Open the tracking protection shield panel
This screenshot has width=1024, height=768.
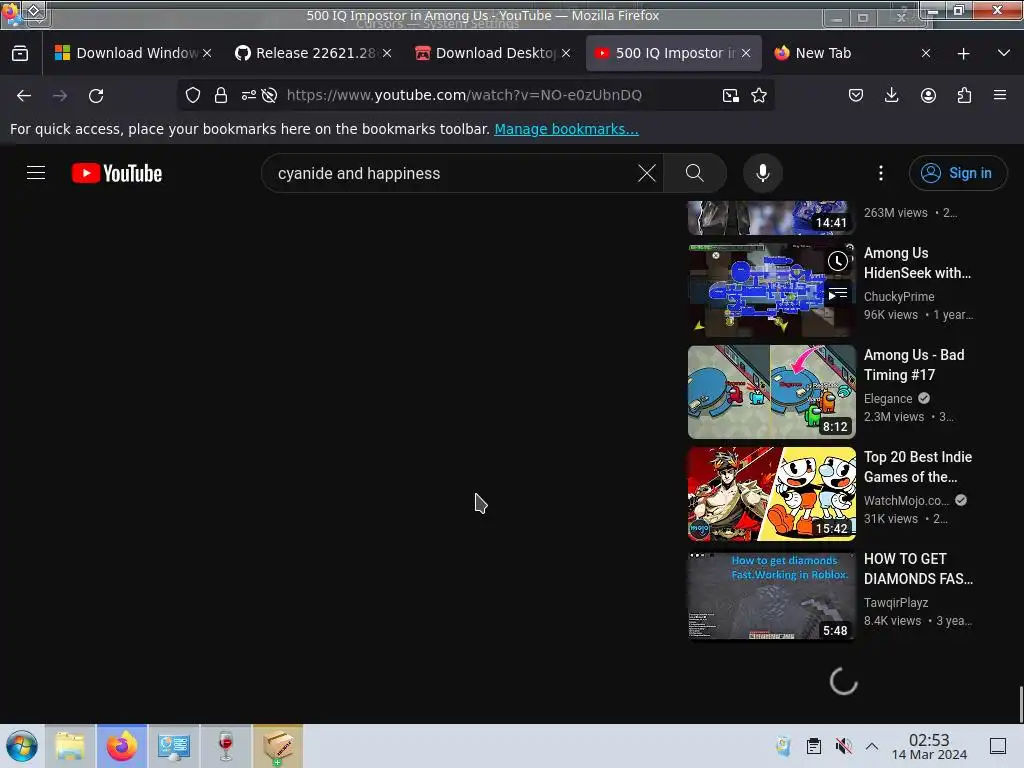click(x=193, y=95)
